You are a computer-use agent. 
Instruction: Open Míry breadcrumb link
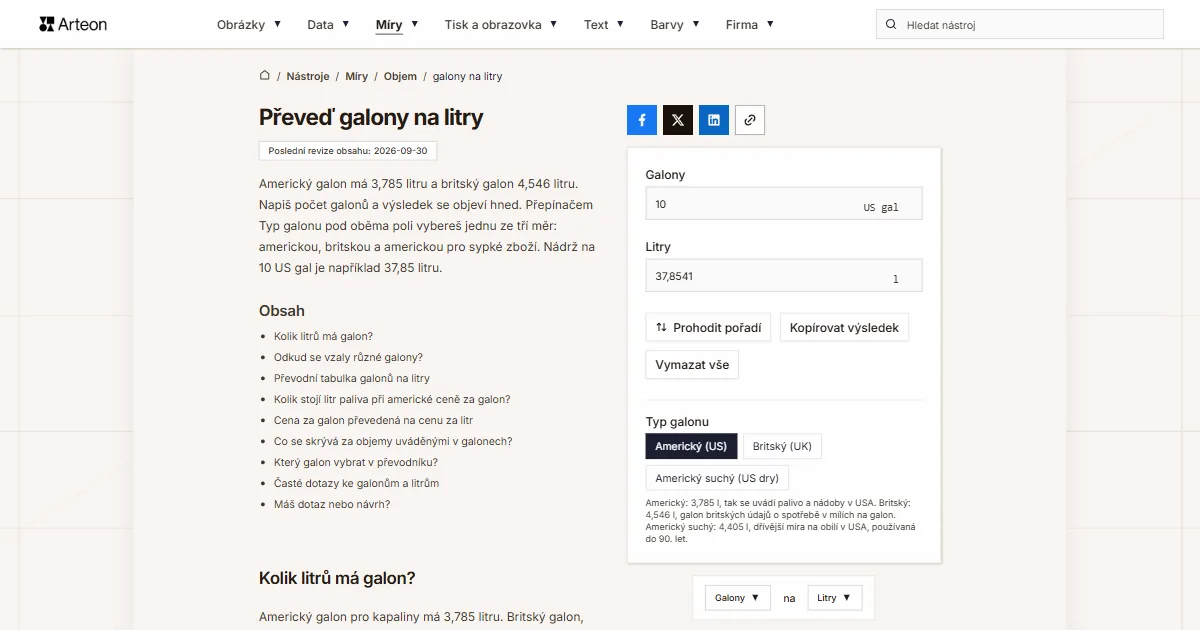click(x=357, y=76)
